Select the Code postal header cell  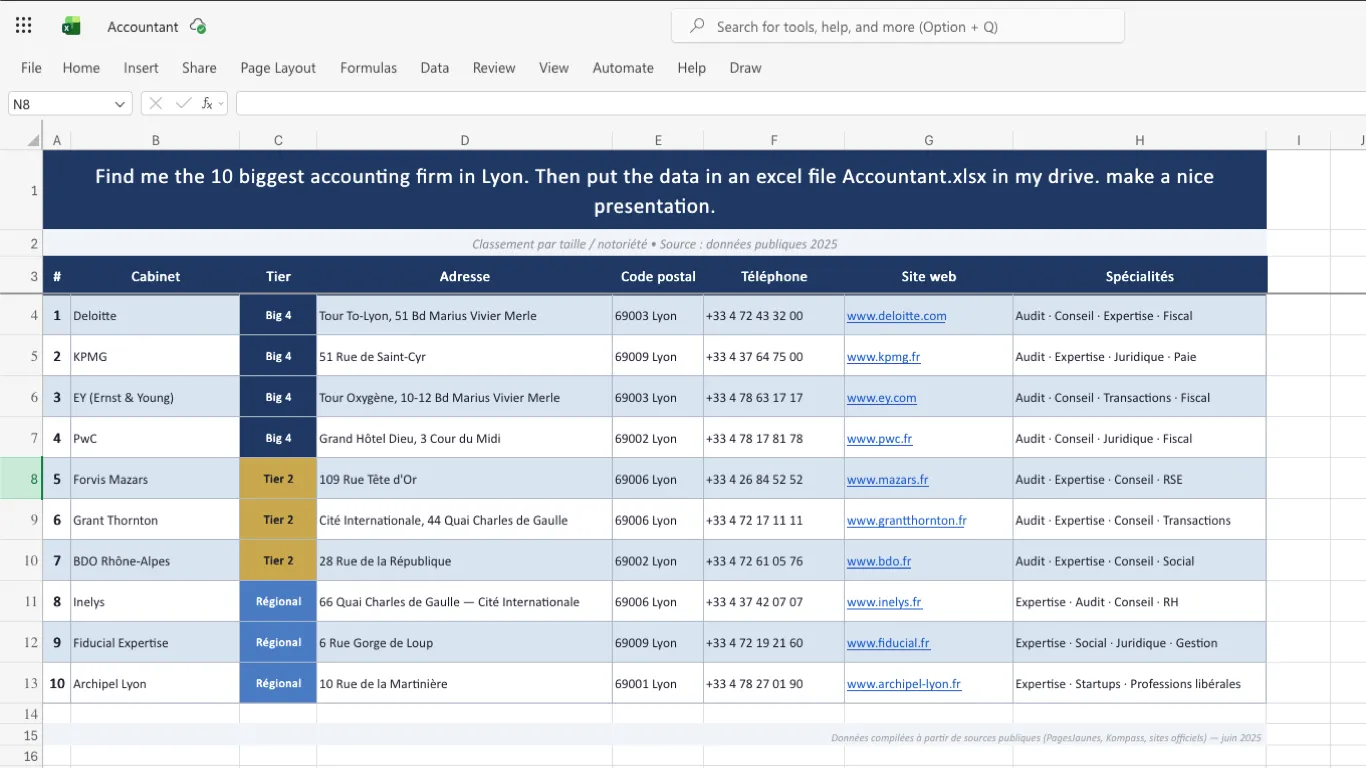coord(658,276)
